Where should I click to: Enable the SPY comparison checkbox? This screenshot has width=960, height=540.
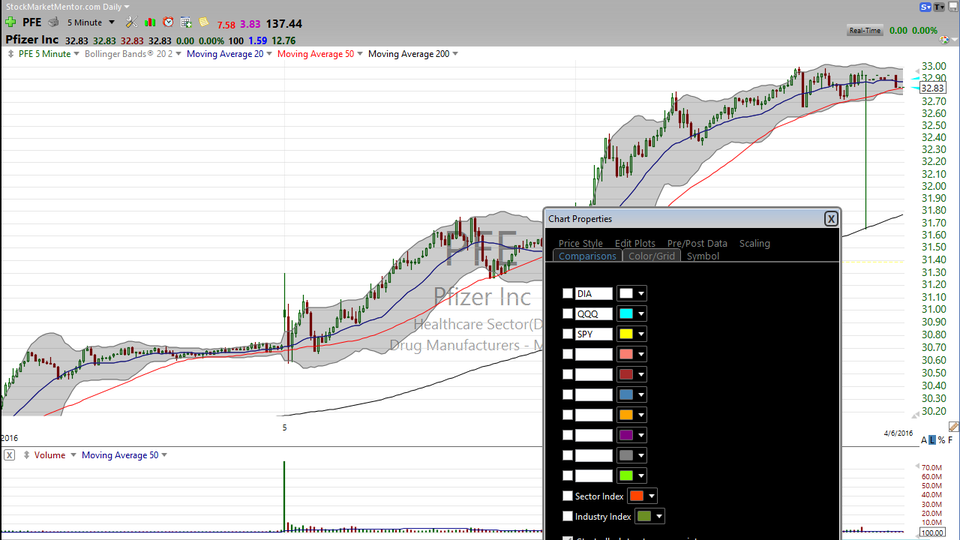point(568,334)
